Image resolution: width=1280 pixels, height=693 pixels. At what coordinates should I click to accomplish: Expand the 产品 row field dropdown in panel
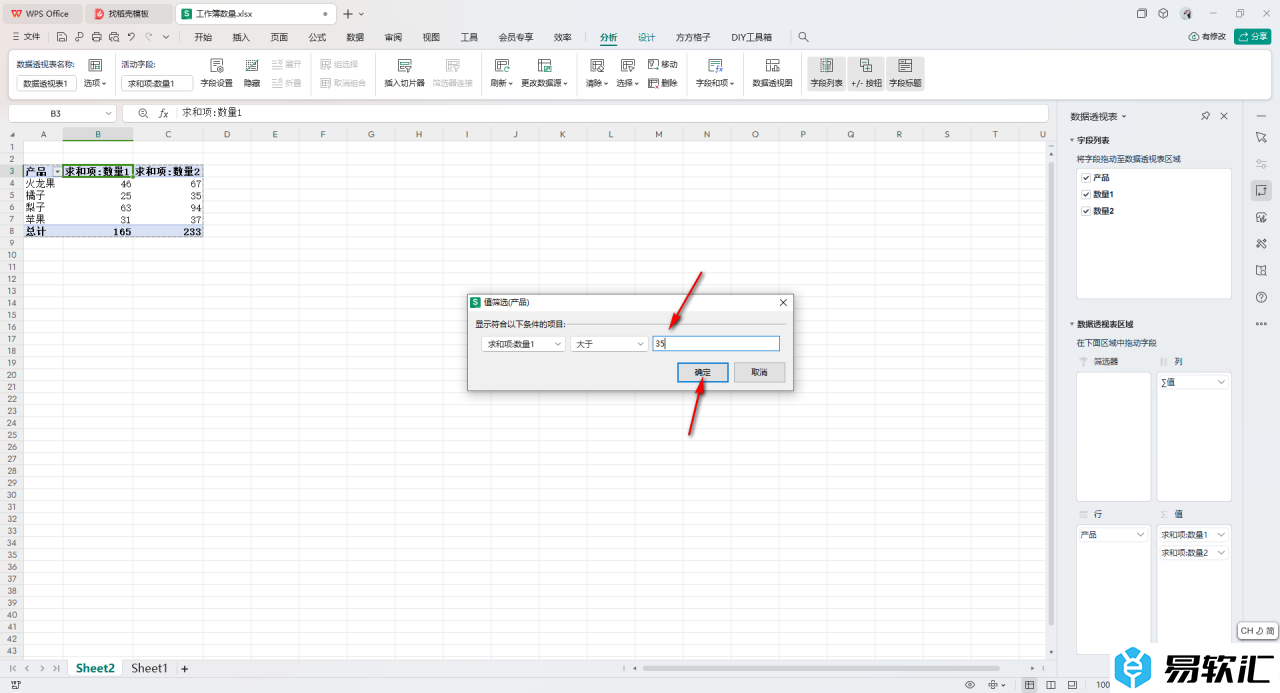pyautogui.click(x=1140, y=535)
